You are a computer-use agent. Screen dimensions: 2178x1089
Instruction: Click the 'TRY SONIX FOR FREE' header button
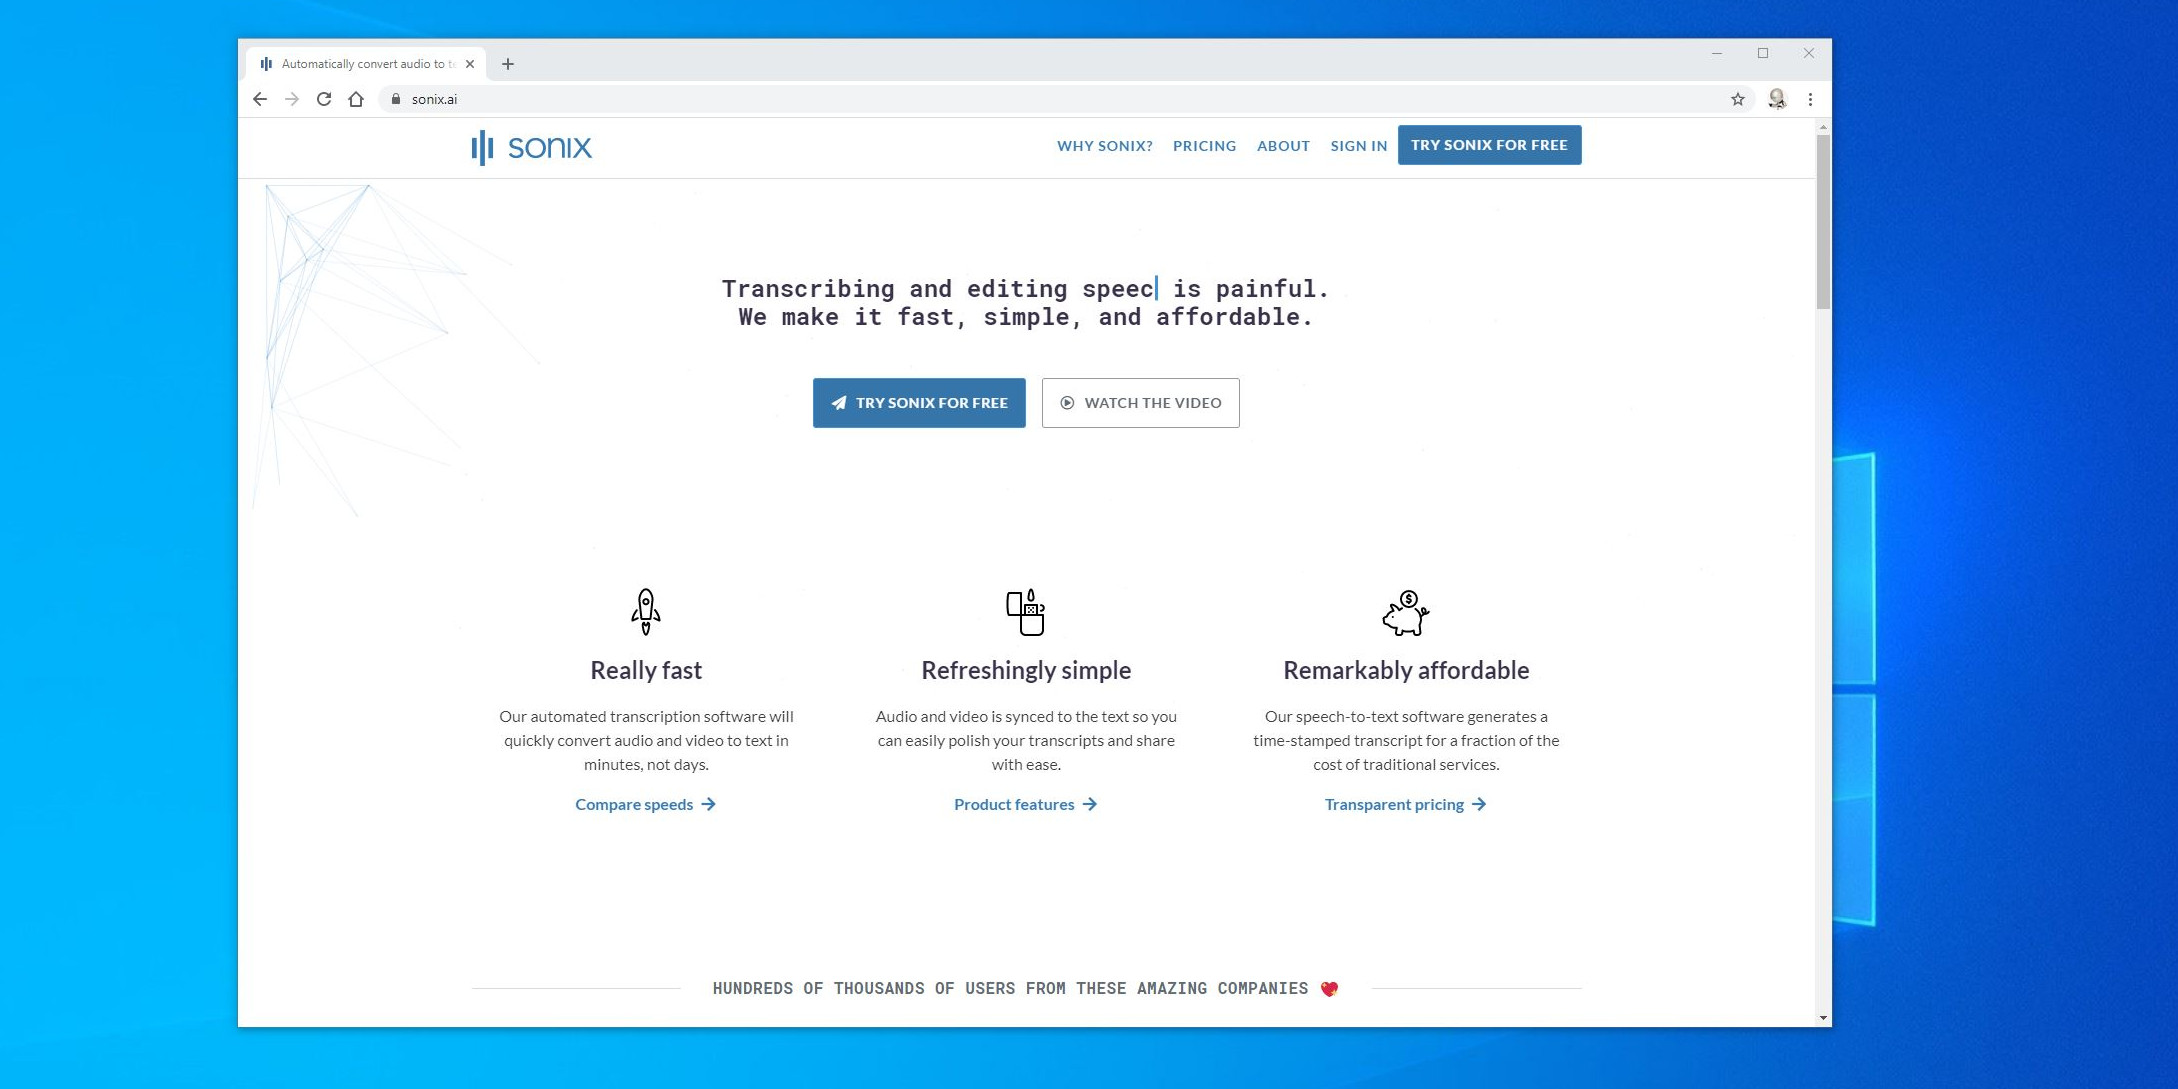click(1489, 144)
